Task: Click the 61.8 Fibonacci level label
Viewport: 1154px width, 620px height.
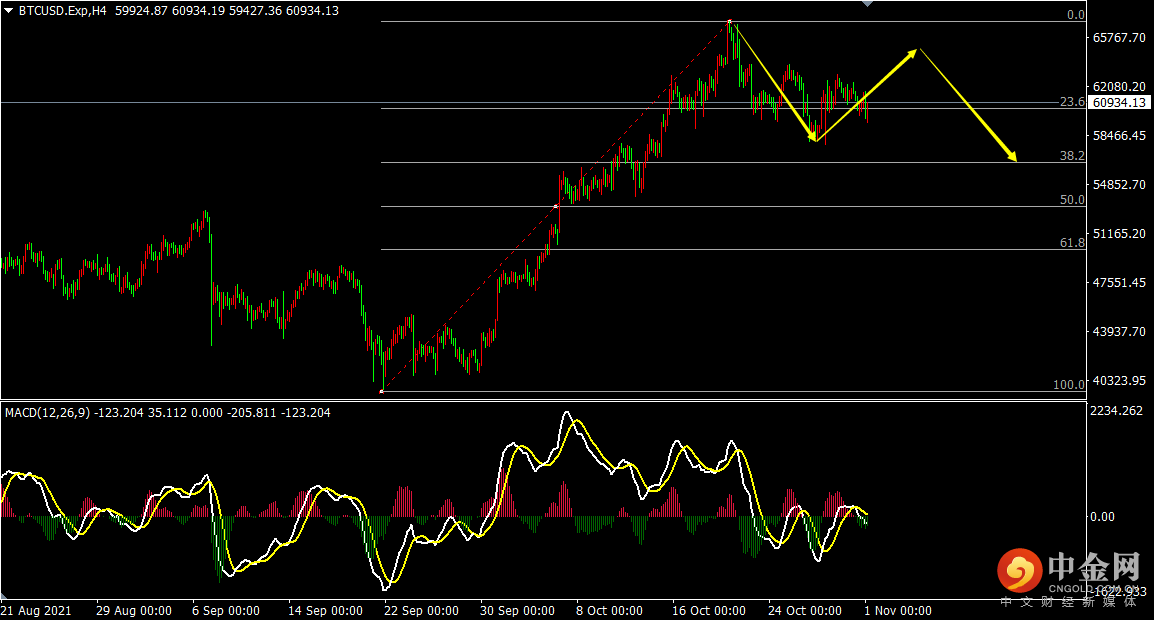Action: coord(1072,242)
